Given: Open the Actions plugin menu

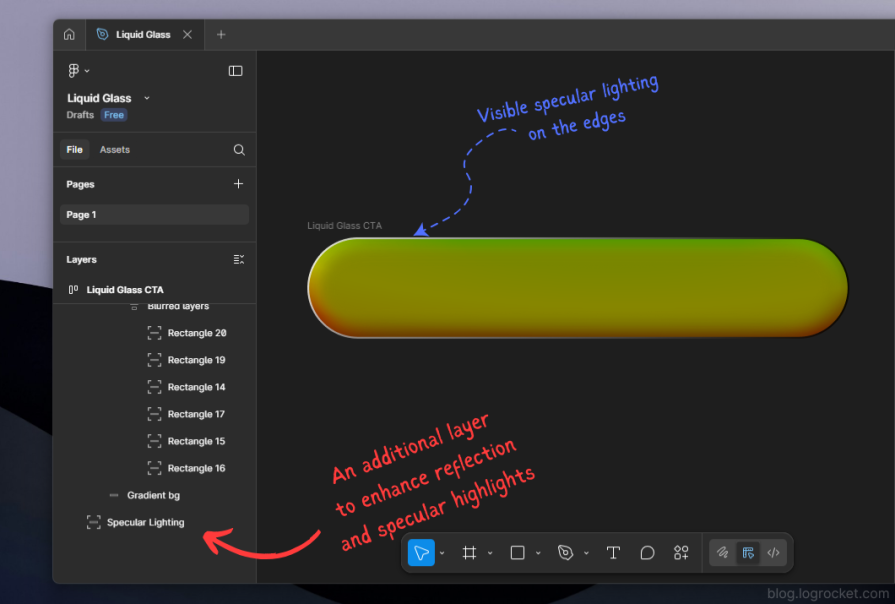Looking at the screenshot, I should click(681, 552).
